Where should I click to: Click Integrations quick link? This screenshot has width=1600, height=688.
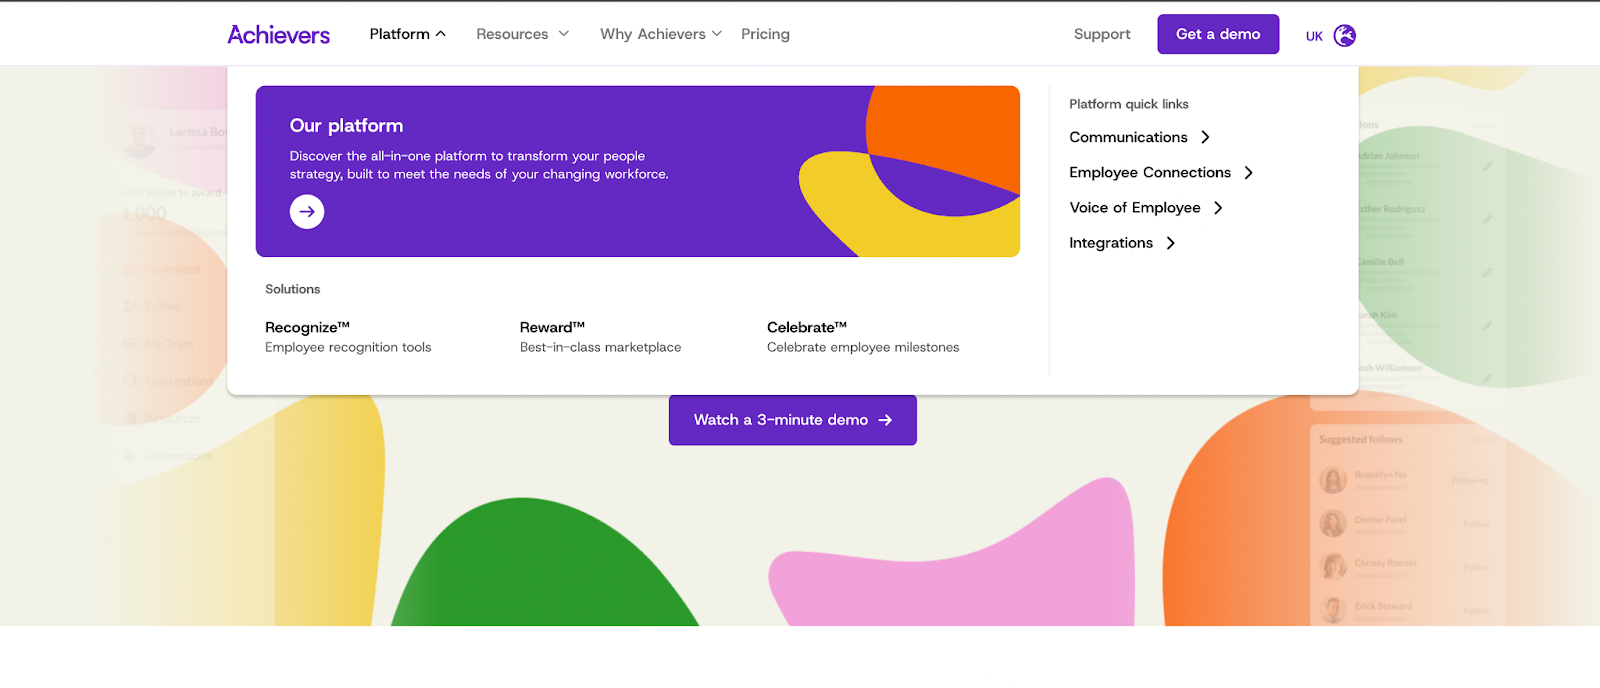click(x=1111, y=243)
